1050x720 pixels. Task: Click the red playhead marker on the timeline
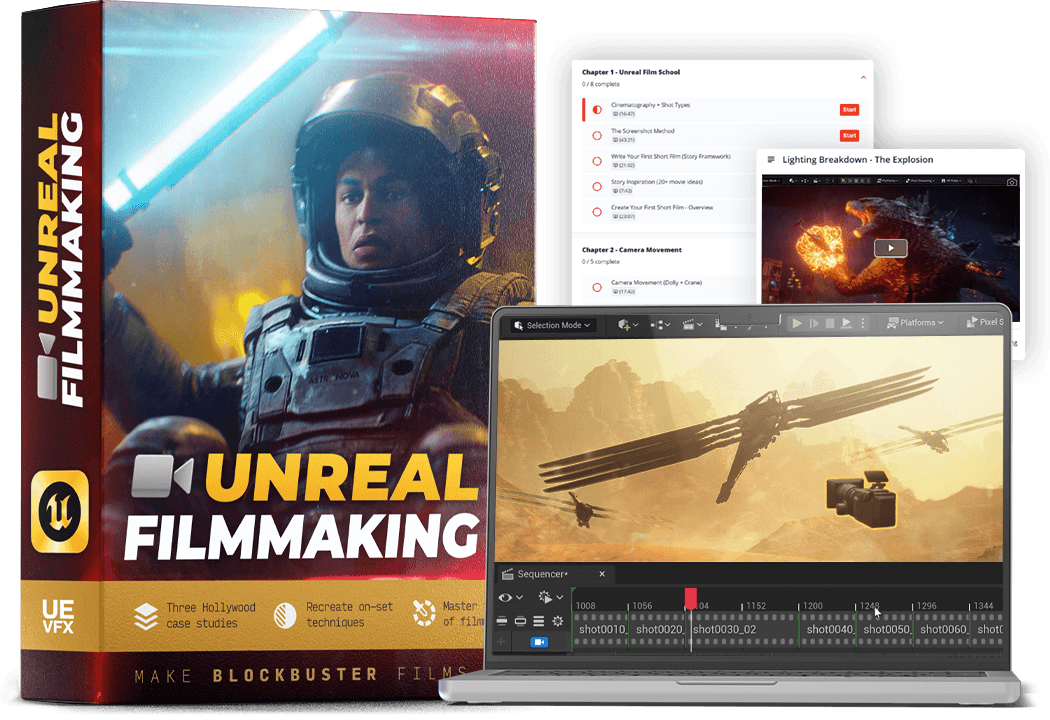click(690, 598)
